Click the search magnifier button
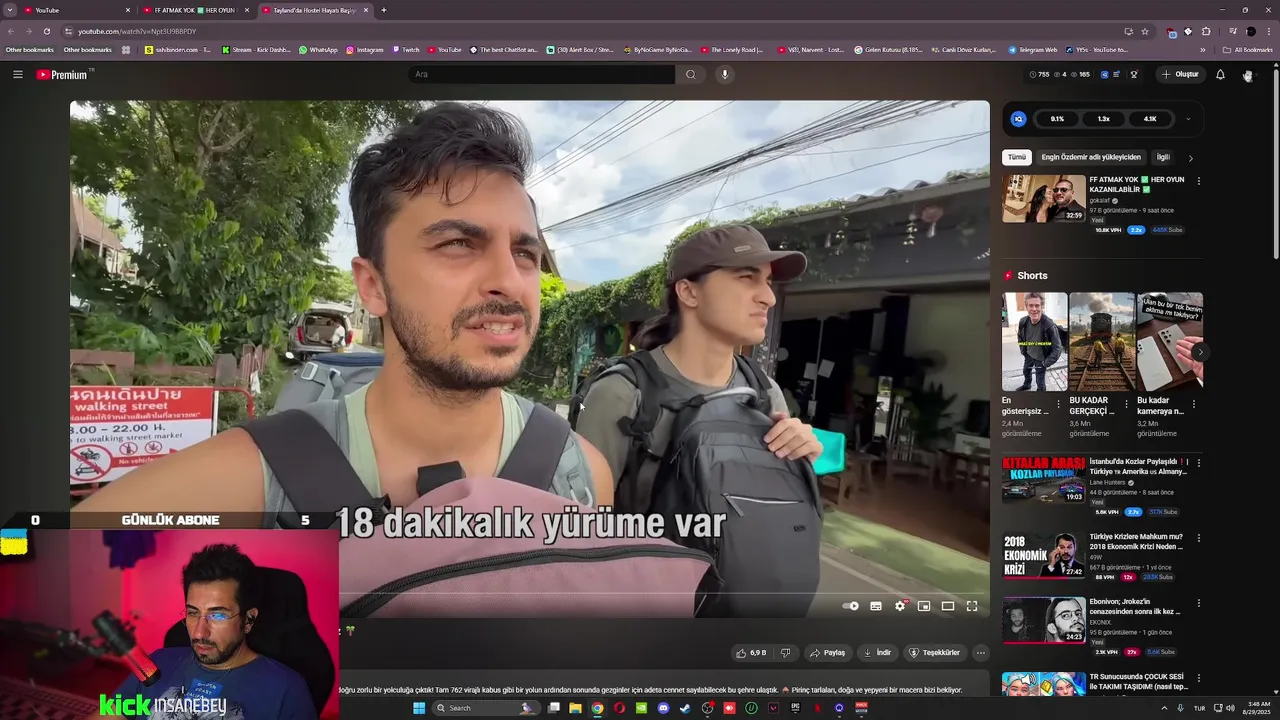Image resolution: width=1280 pixels, height=720 pixels. pos(690,74)
